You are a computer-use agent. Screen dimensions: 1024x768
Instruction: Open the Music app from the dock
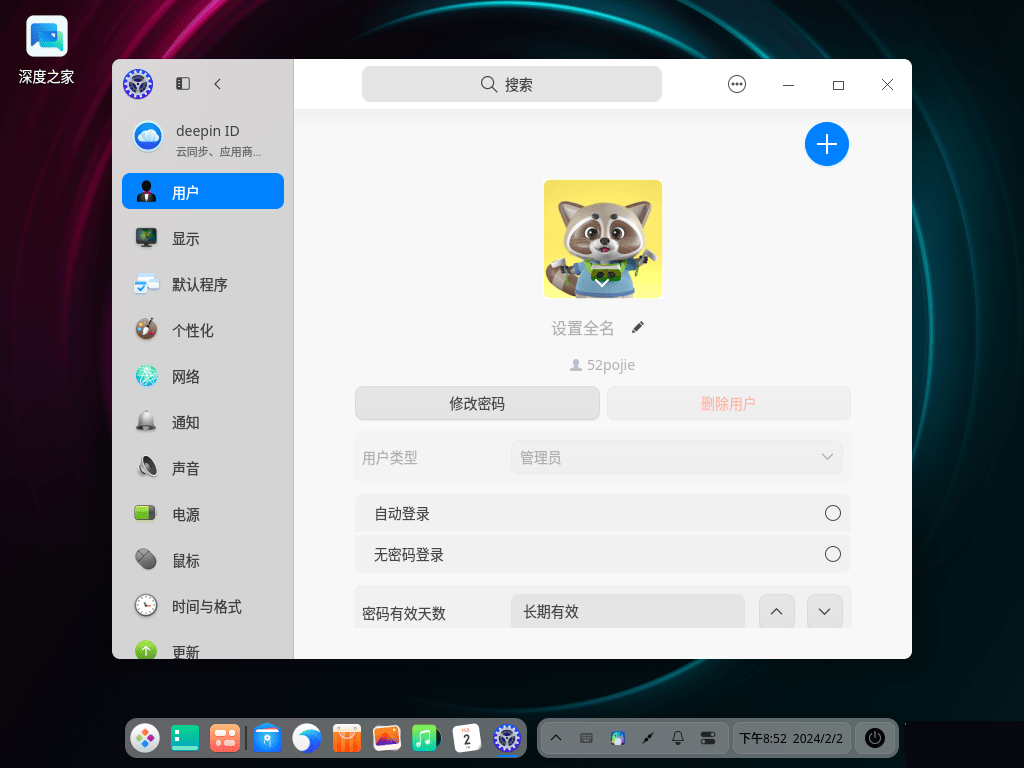pyautogui.click(x=426, y=738)
